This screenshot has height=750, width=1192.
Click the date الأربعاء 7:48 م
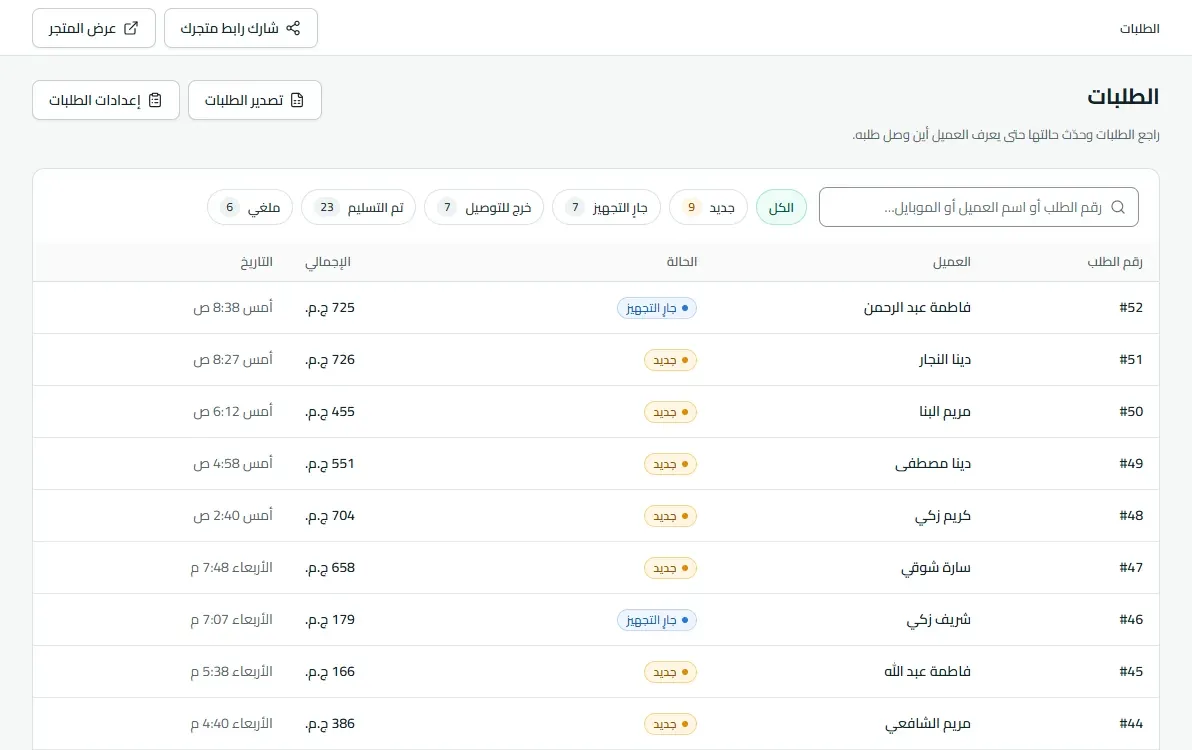click(231, 568)
